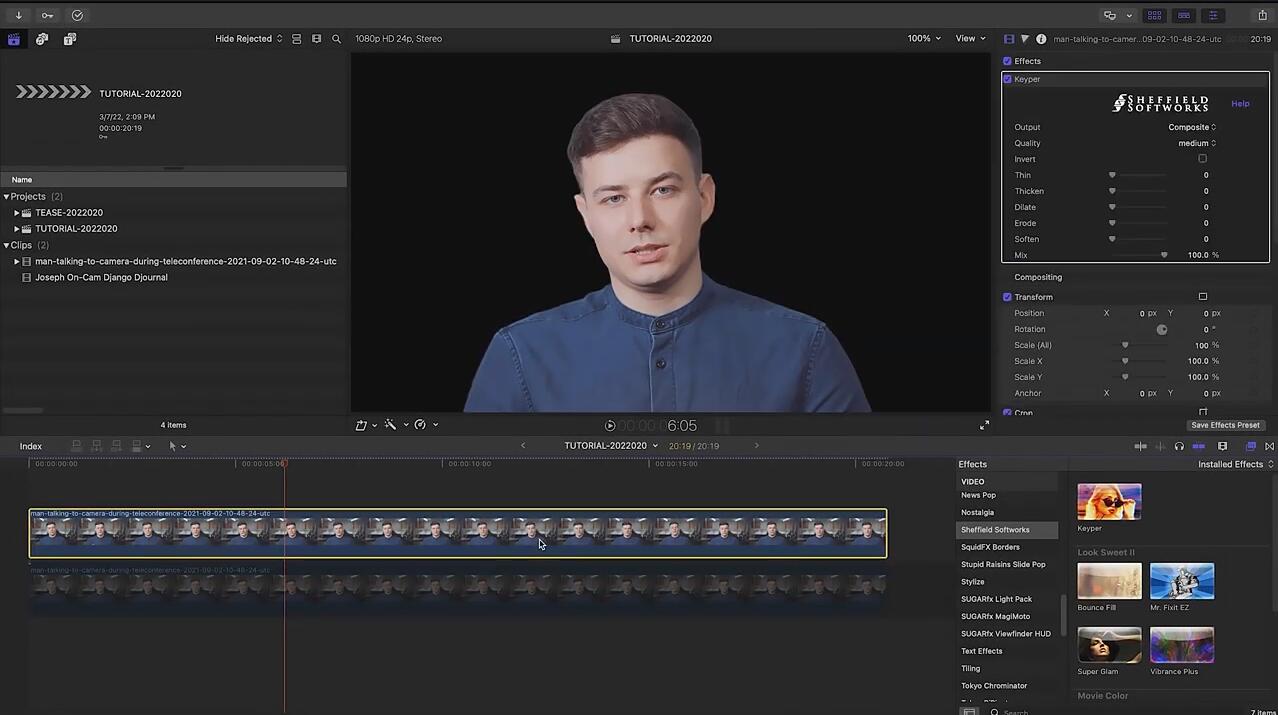Viewport: 1278px width, 715px height.
Task: Disable the Effects checkbox in inspector
Action: point(1007,61)
